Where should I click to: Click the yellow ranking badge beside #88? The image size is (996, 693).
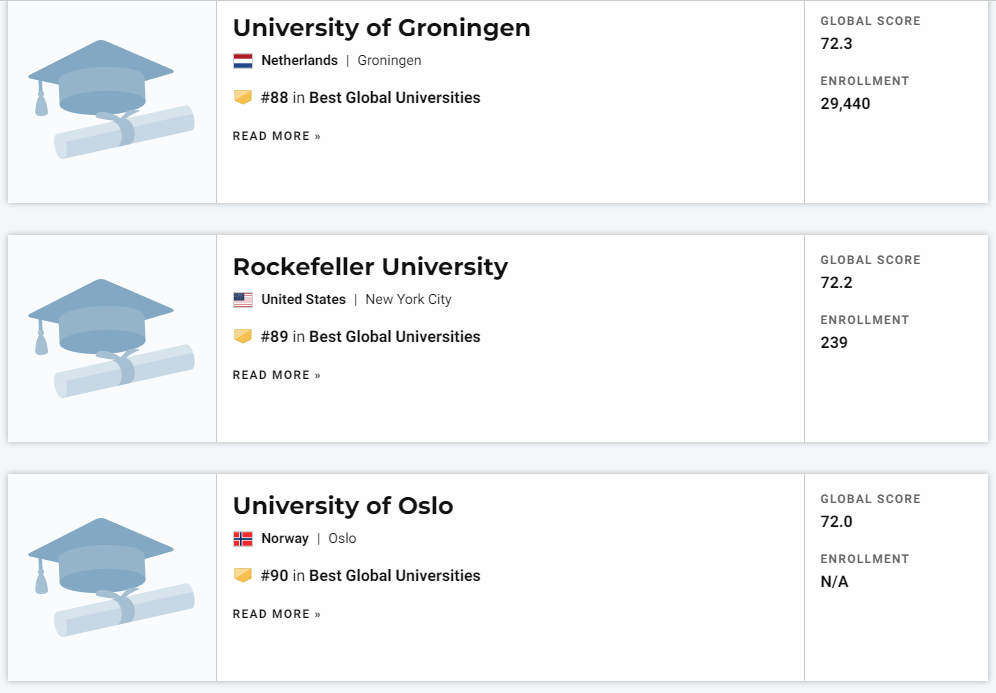[x=243, y=97]
